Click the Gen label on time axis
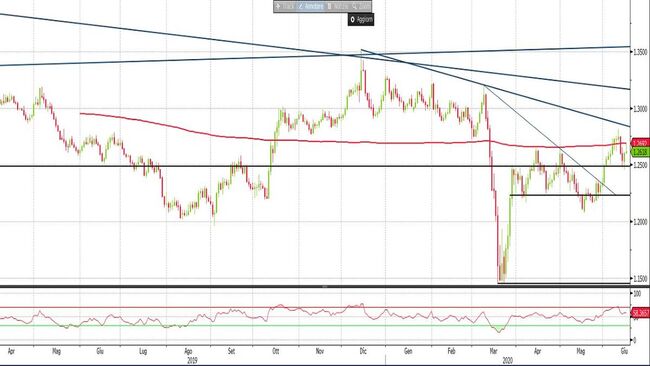The height and width of the screenshot is (366, 650). 408,351
